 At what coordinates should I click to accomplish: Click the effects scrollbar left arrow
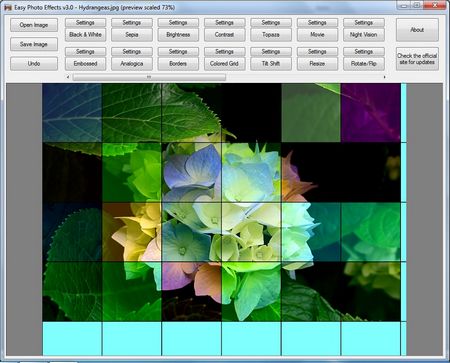(68, 77)
